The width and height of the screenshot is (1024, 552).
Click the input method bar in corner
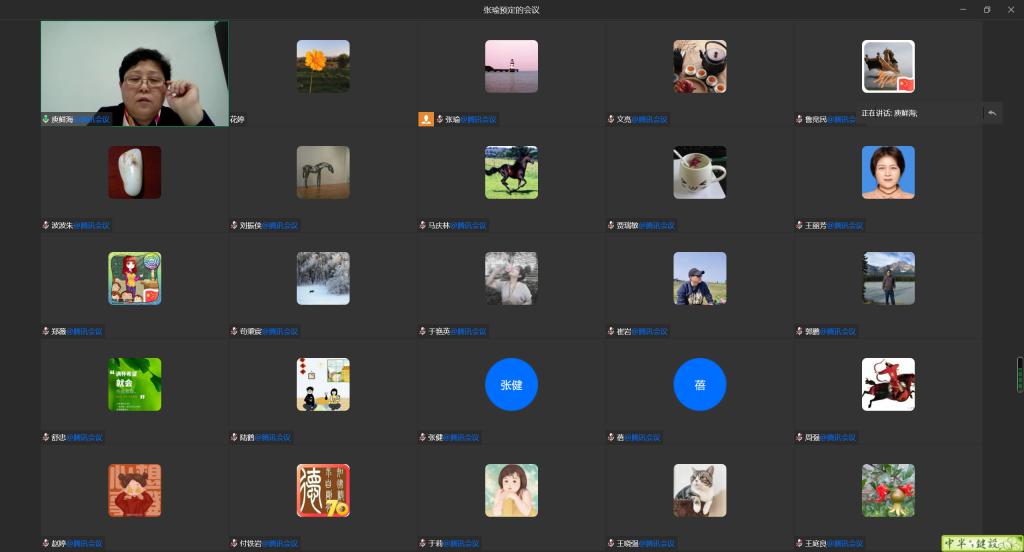(x=981, y=543)
